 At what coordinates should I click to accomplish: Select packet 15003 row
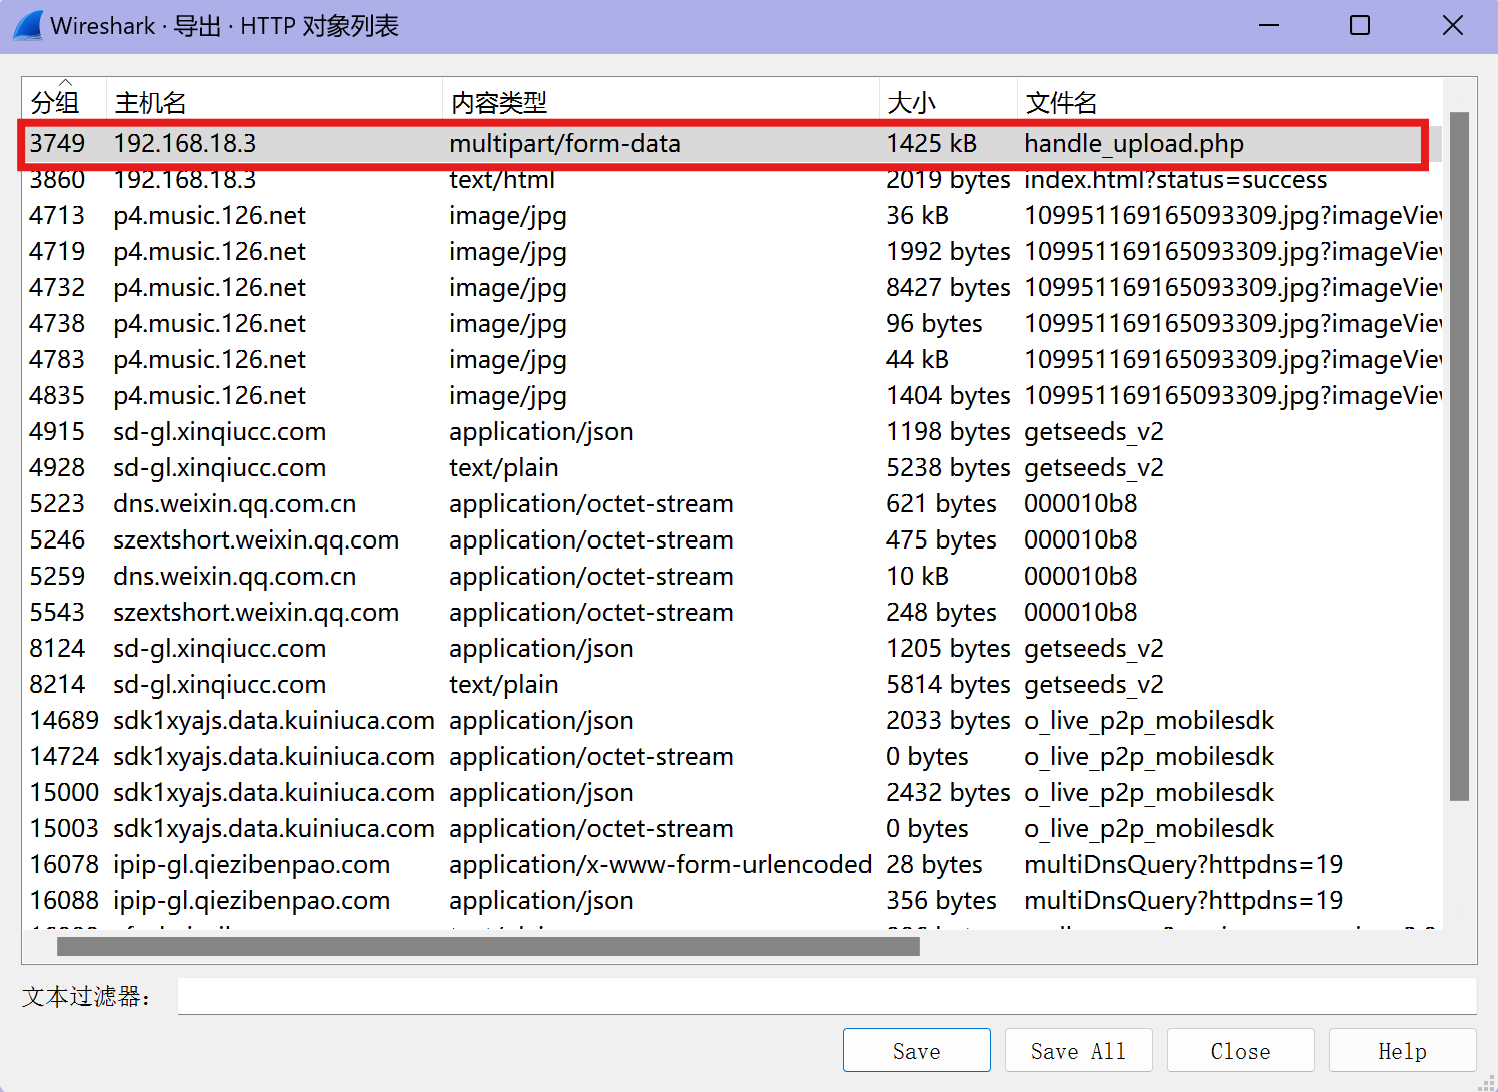[732, 829]
